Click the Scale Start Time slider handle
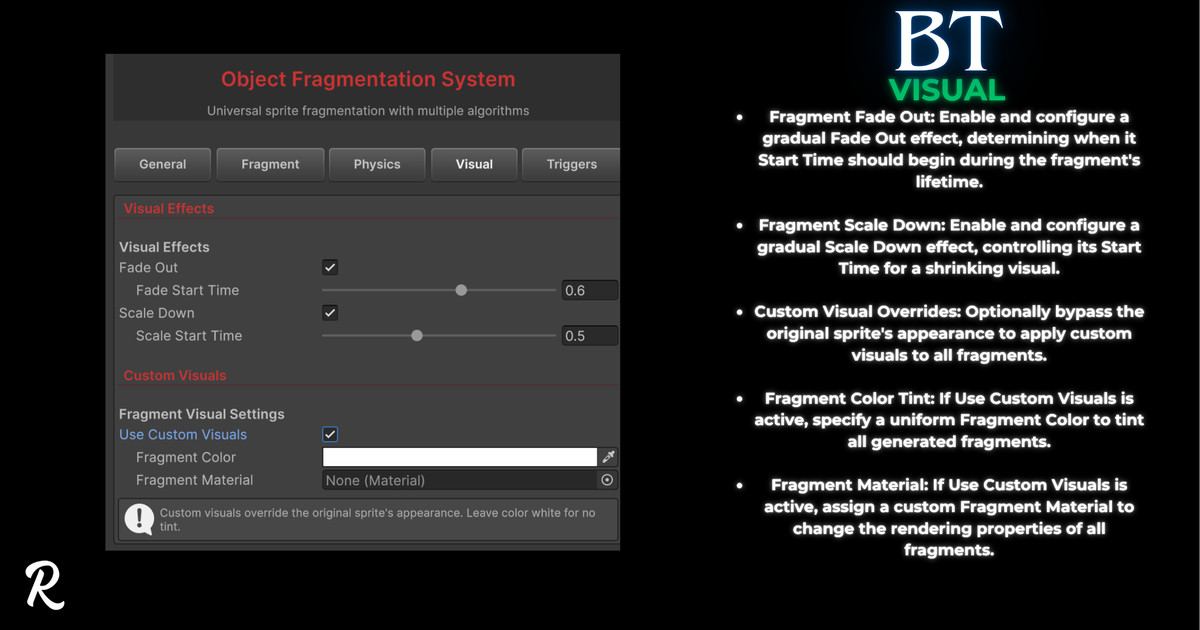 (417, 335)
